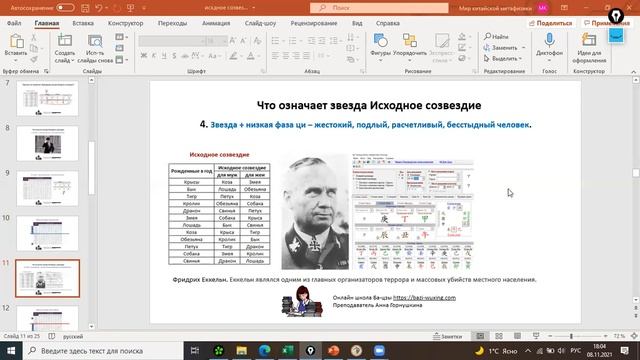This screenshot has width=640, height=360.
Task: Open the Упорядочить arrange menu
Action: click(x=410, y=48)
